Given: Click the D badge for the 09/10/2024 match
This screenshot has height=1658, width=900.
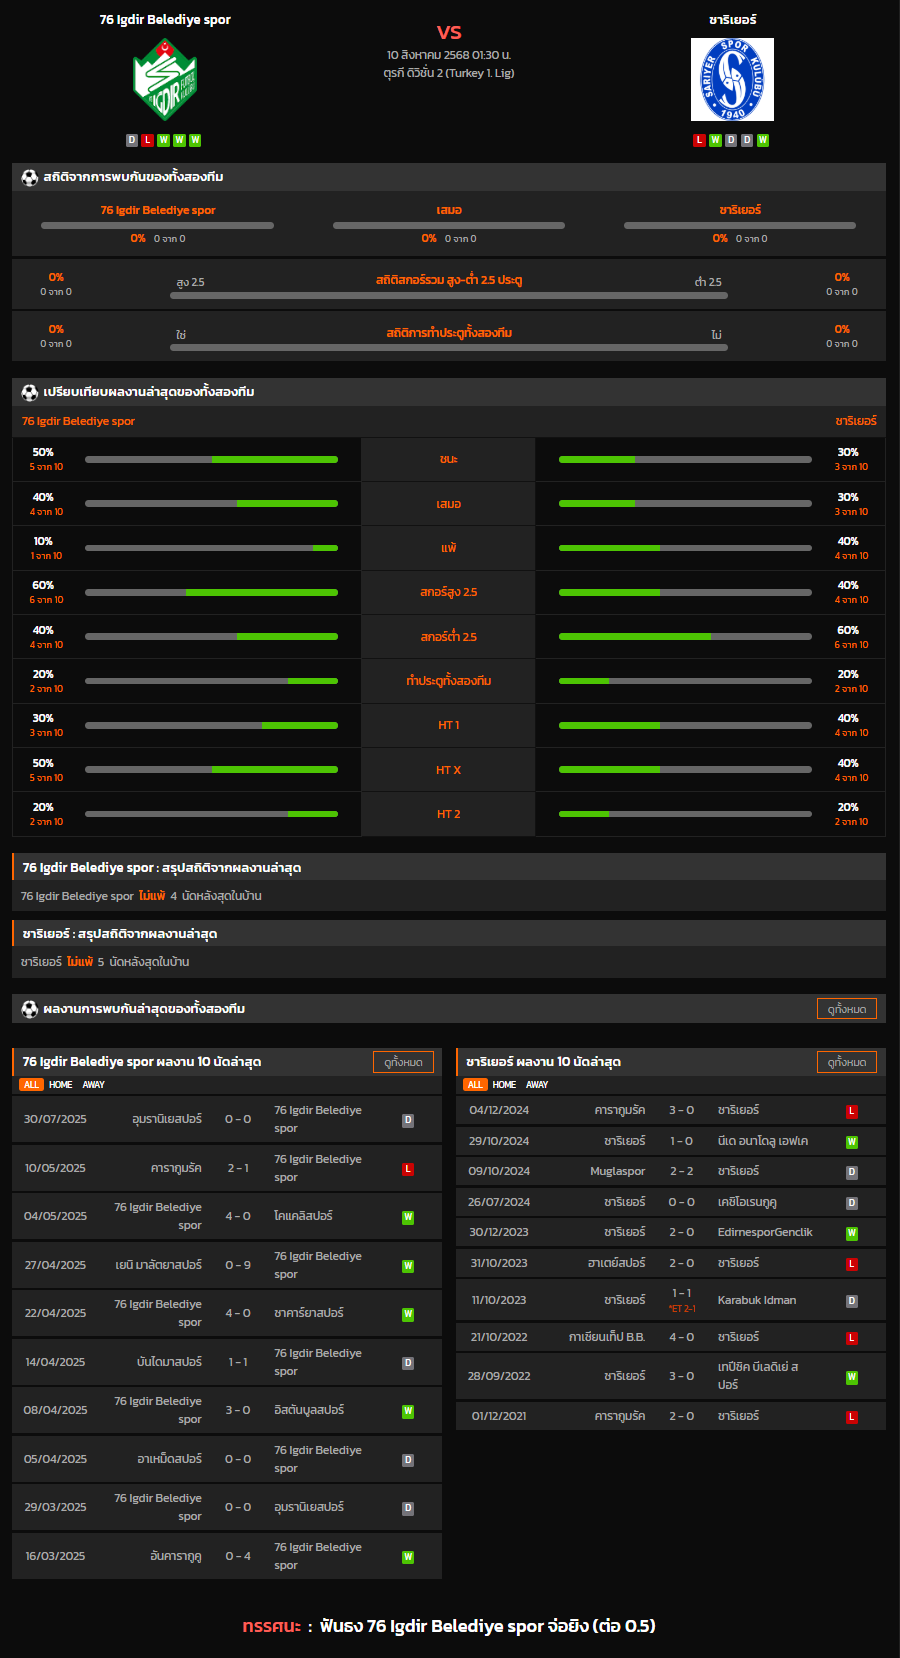Looking at the screenshot, I should [x=852, y=1172].
